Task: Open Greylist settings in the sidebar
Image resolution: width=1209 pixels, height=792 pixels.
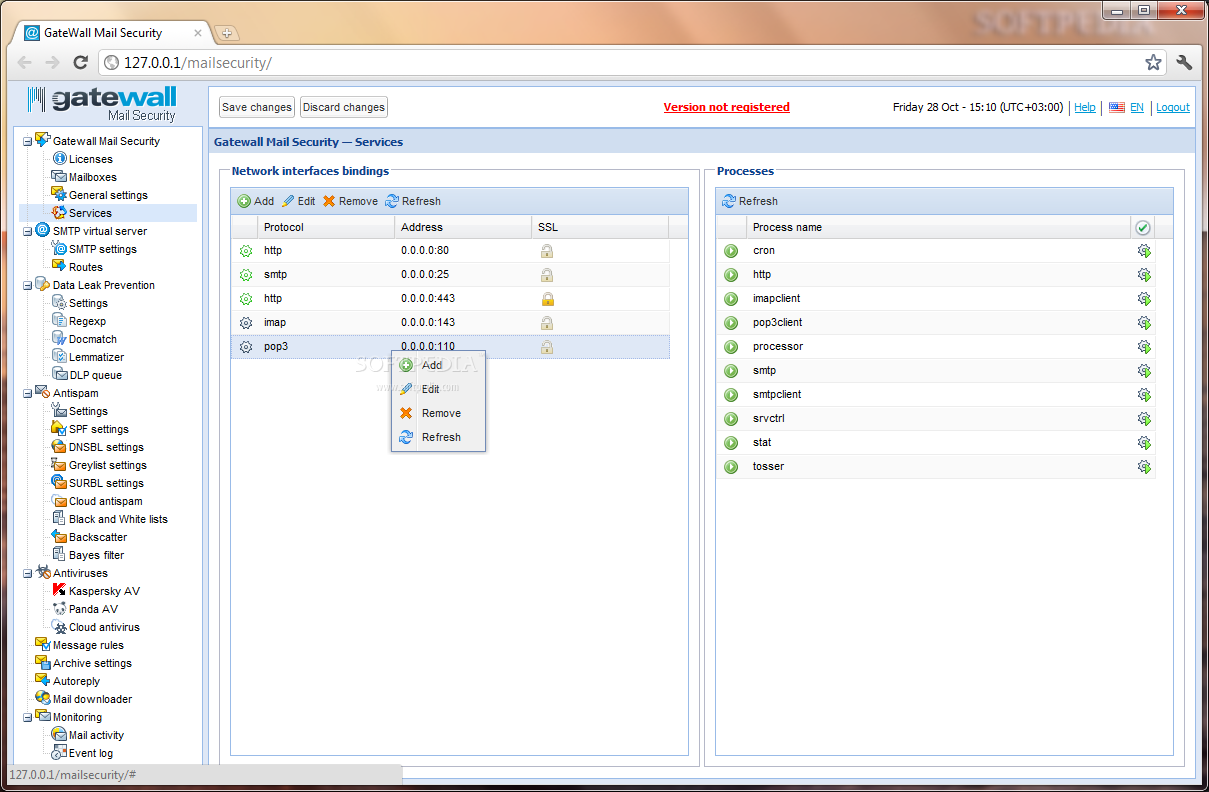Action: [x=108, y=465]
